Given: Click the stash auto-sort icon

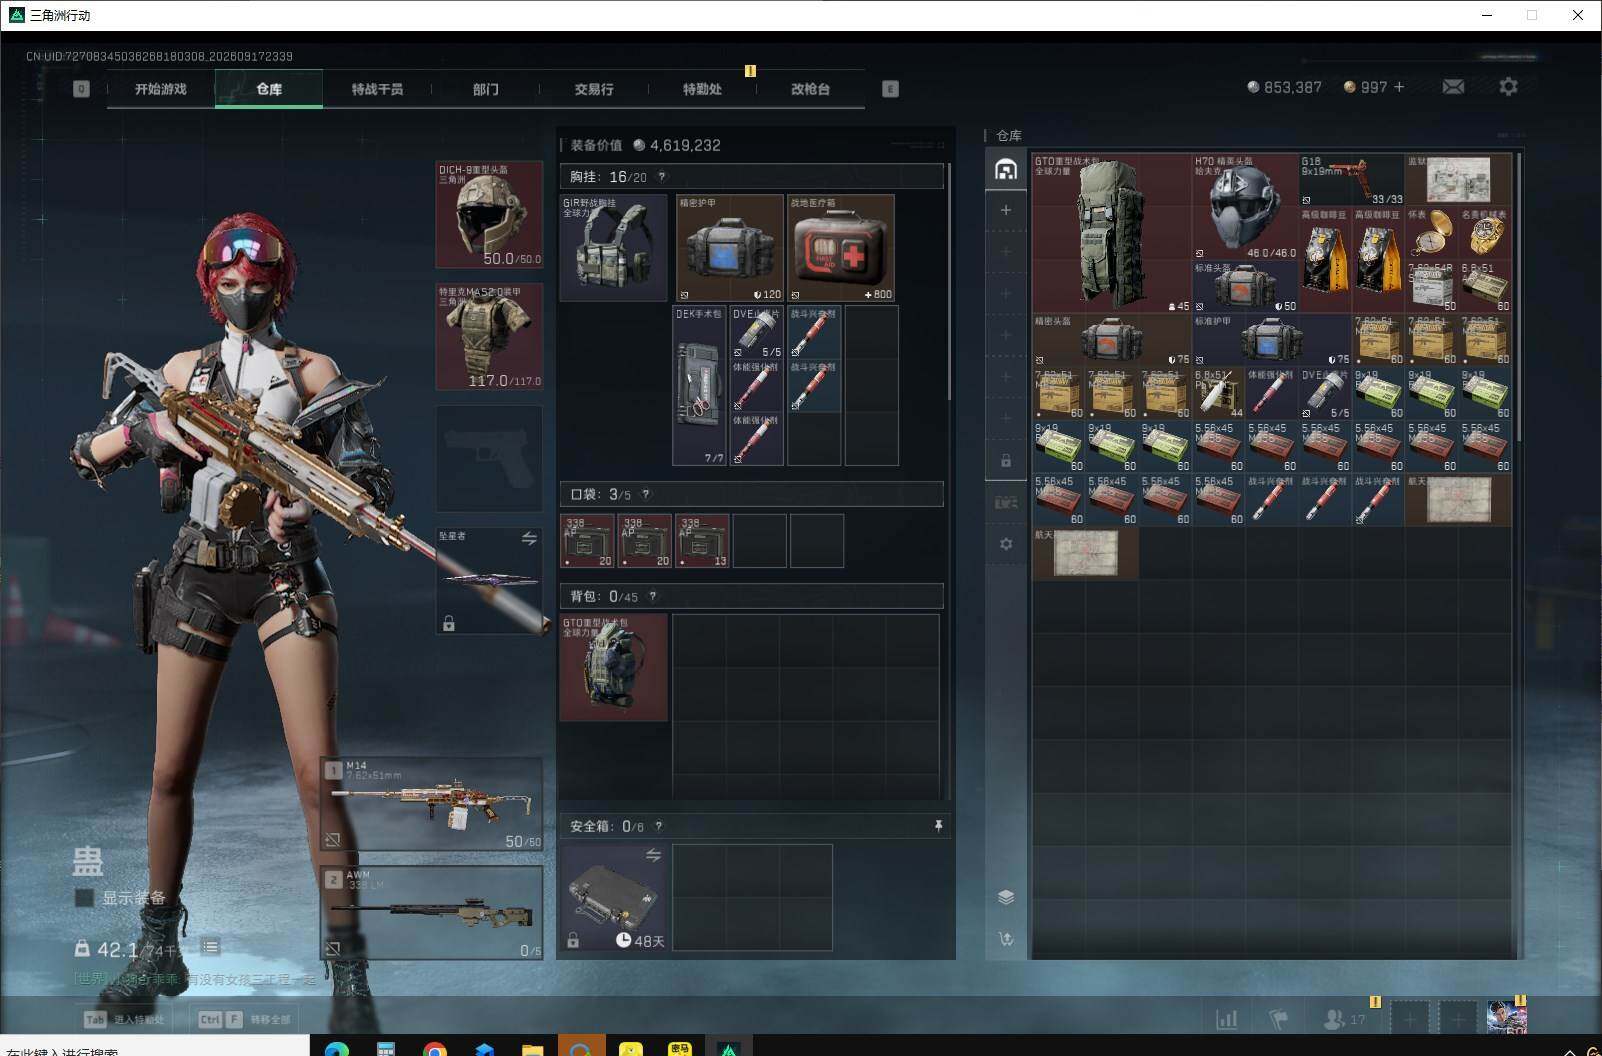Looking at the screenshot, I should click(1006, 939).
